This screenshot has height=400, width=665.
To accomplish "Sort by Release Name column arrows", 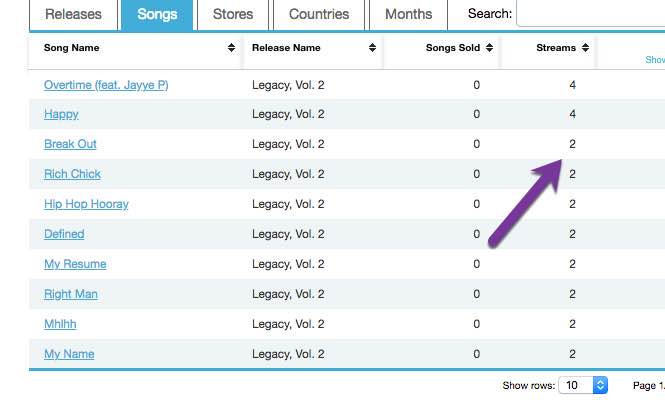I will (373, 48).
